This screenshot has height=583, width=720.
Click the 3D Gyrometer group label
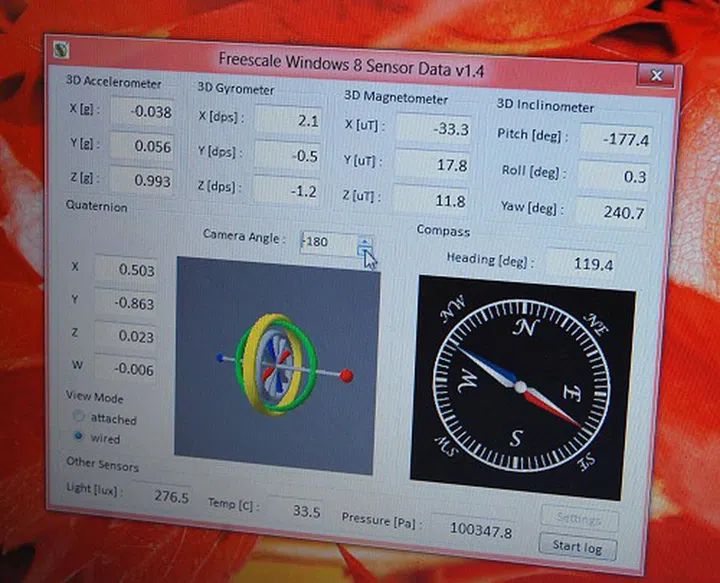[x=236, y=88]
